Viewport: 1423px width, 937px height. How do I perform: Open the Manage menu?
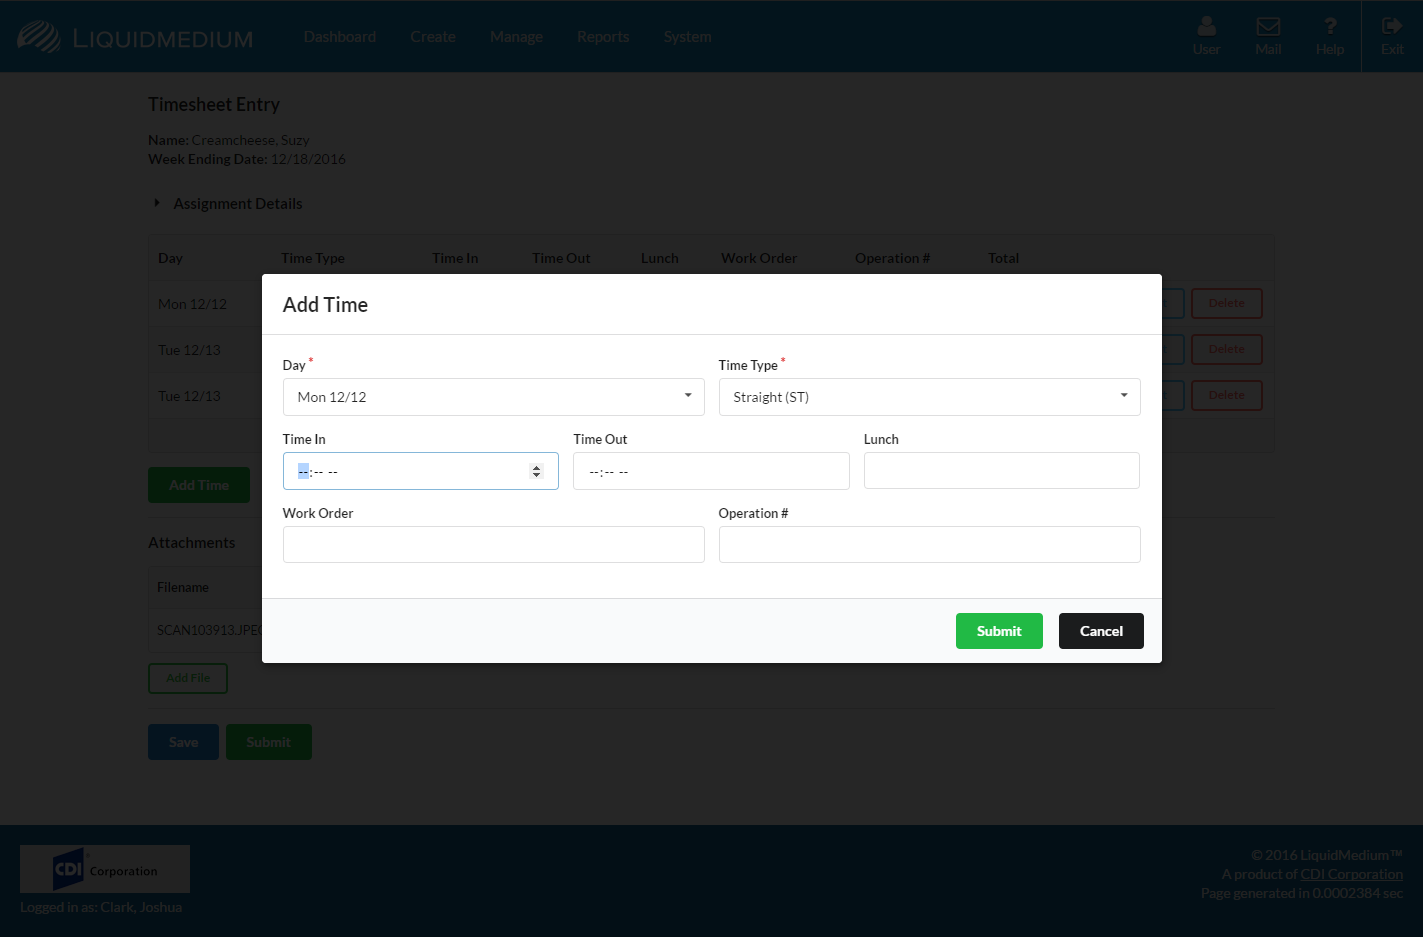[x=516, y=37]
